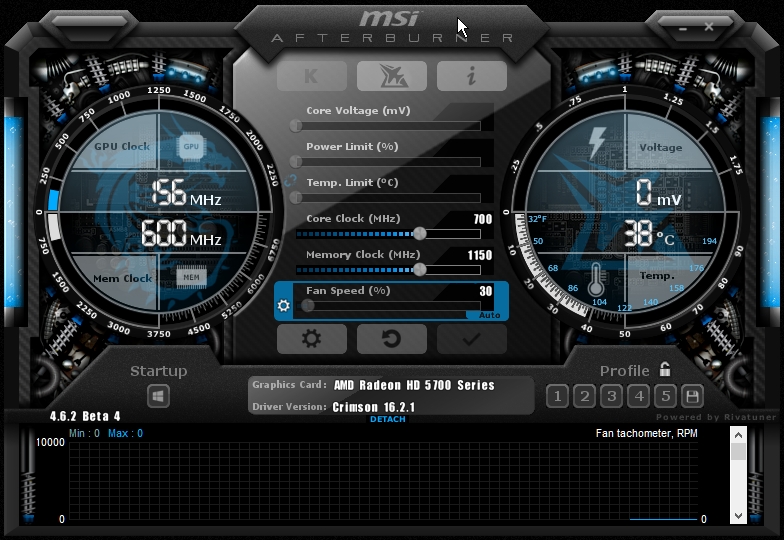Open the Kombustor K button

(x=312, y=76)
